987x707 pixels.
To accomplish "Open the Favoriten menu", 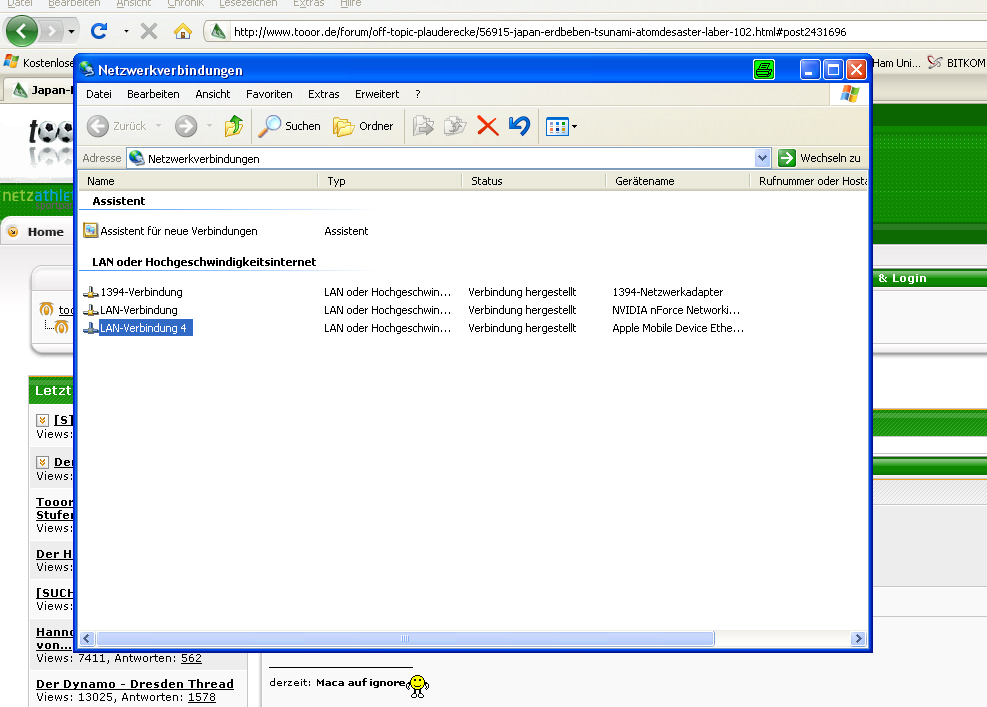I will [x=269, y=94].
